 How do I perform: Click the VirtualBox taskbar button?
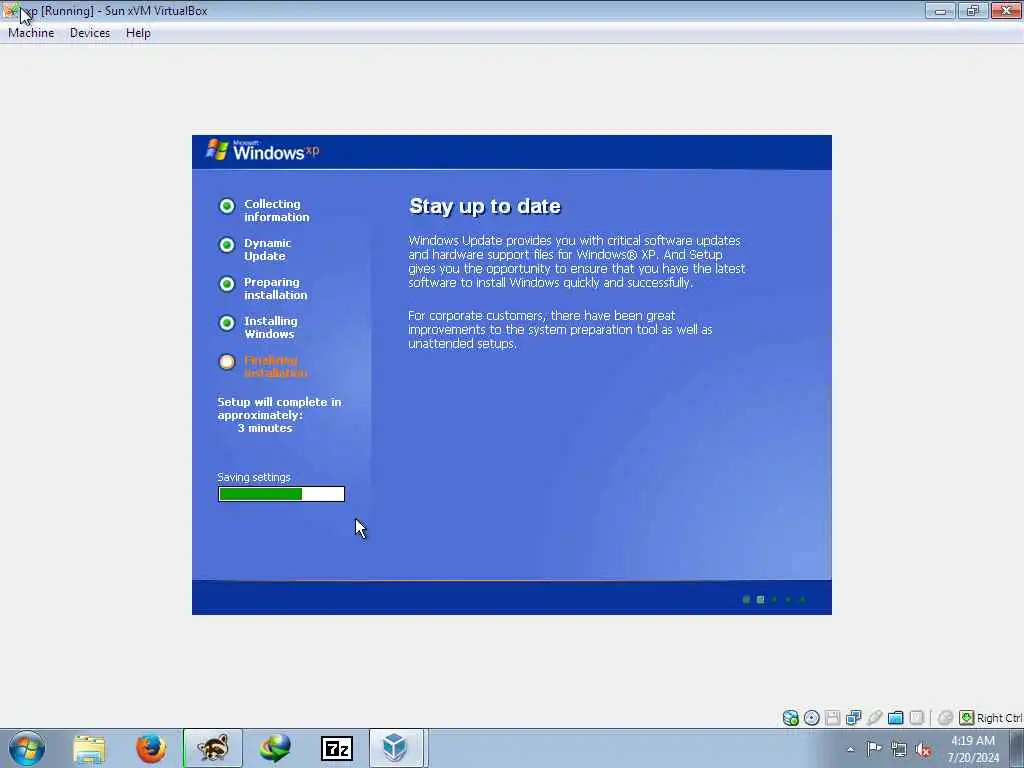click(x=398, y=748)
